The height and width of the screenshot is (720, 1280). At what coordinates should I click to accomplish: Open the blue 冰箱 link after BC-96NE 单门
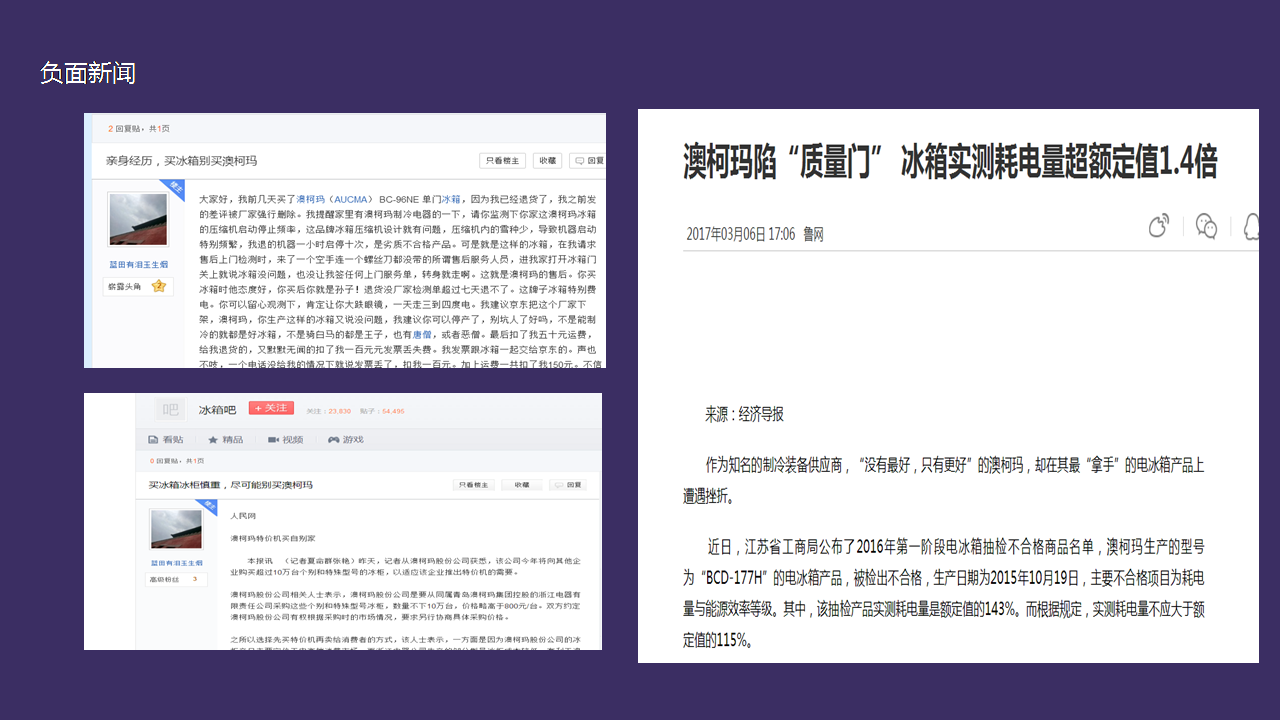(452, 200)
